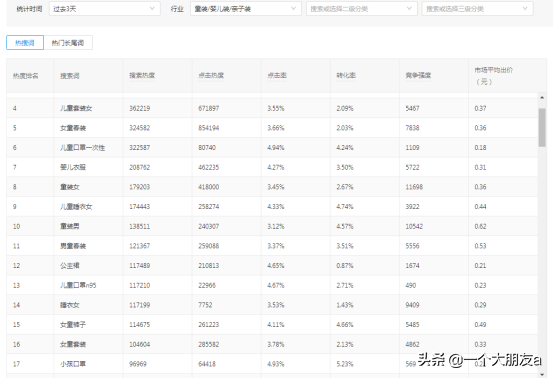Switch to the 热门长尾词 tab
Viewport: 553px width, 378px height.
pyautogui.click(x=68, y=43)
